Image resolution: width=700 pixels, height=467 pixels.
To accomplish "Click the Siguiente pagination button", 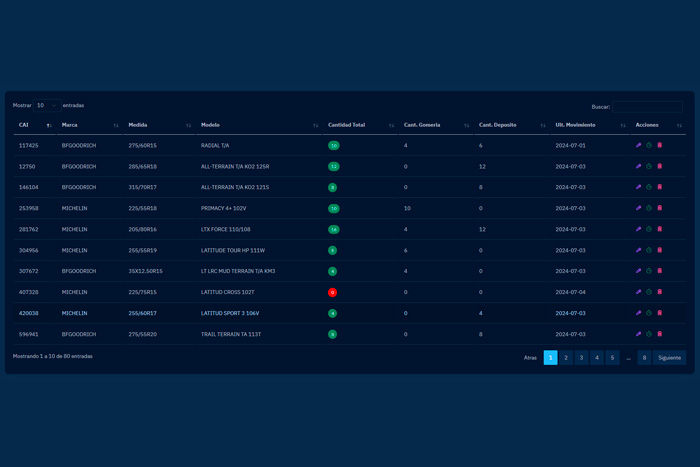I will [669, 358].
